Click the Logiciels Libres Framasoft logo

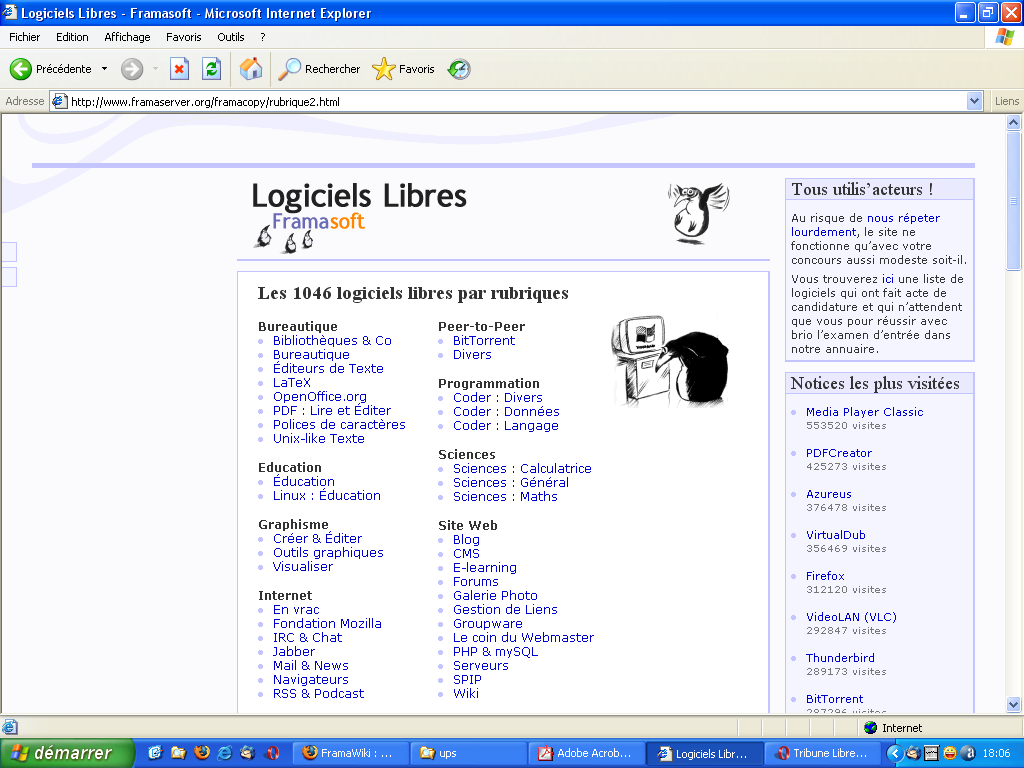(x=359, y=217)
